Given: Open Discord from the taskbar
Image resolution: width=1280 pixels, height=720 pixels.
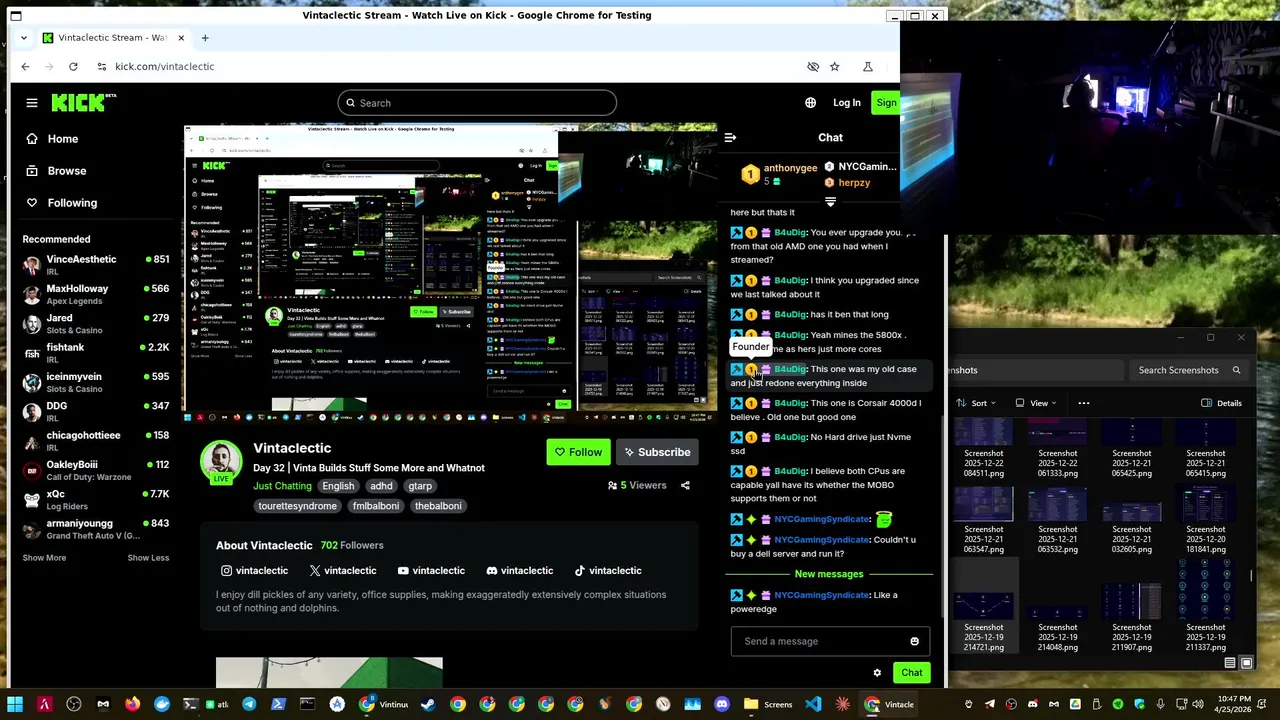Looking at the screenshot, I should (x=722, y=704).
